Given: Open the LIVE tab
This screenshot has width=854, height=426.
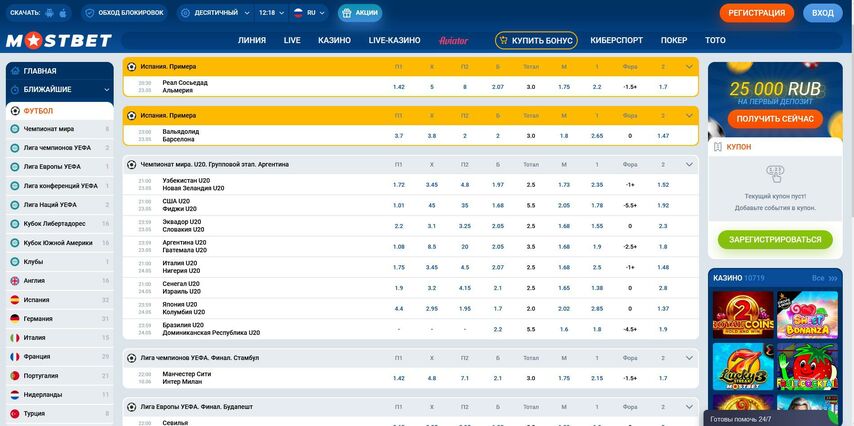Looking at the screenshot, I should tap(292, 41).
